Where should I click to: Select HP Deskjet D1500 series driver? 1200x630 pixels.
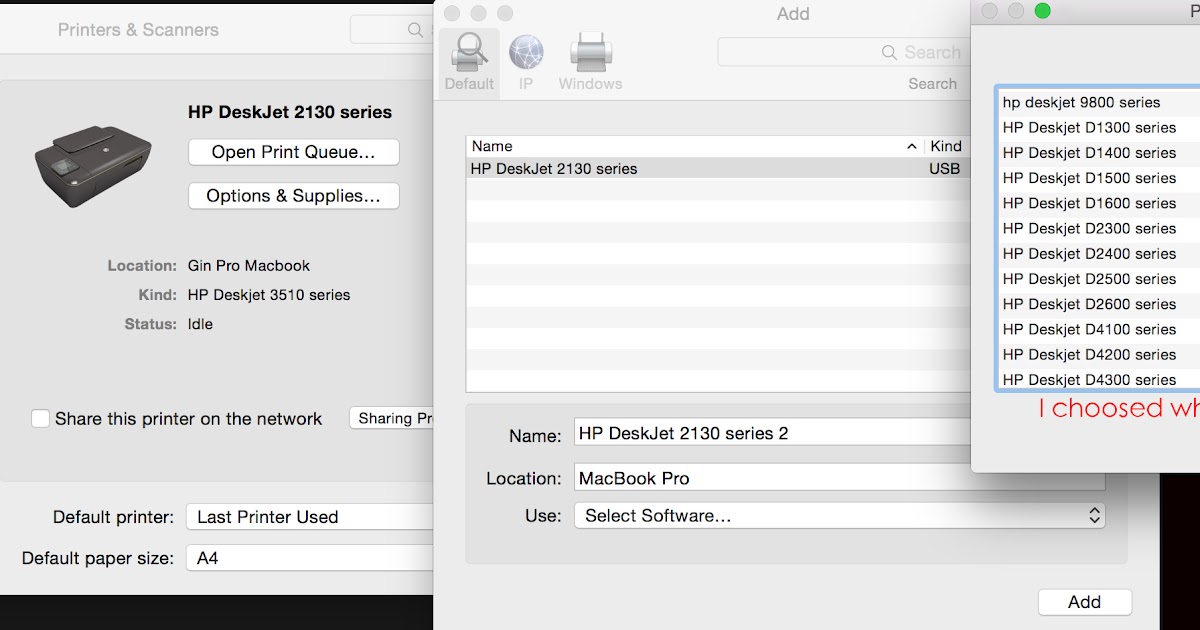pos(1100,178)
